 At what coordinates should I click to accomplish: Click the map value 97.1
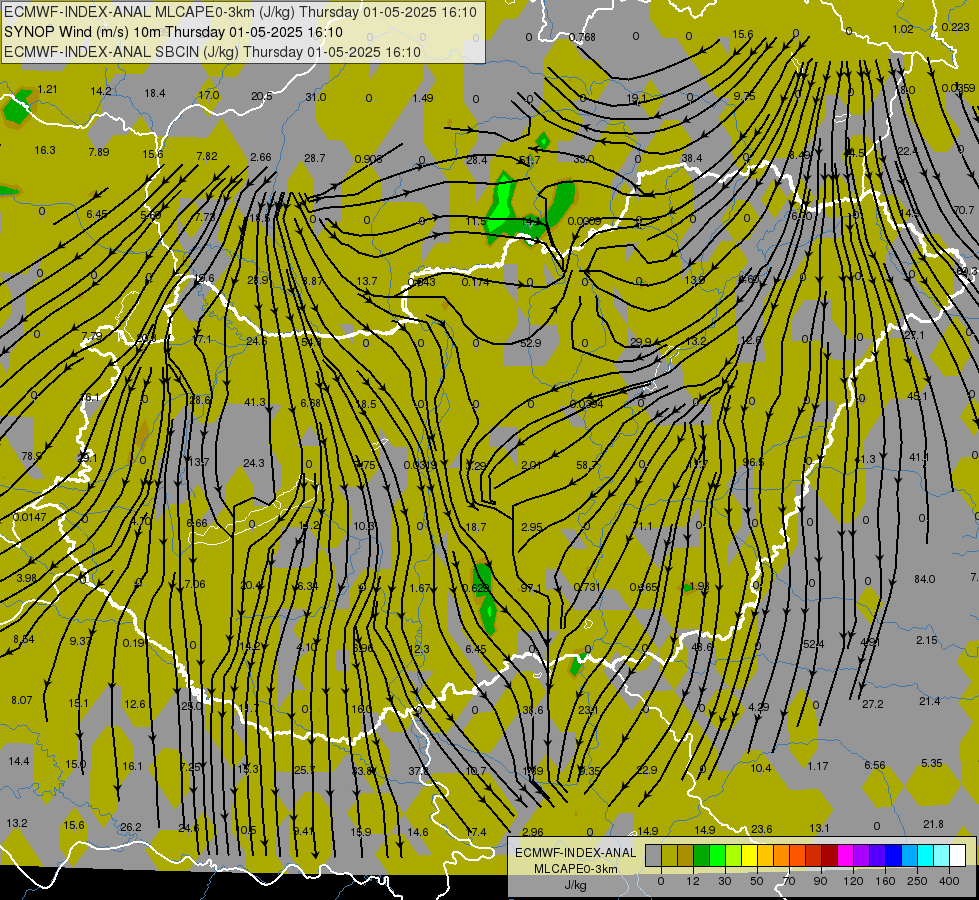point(531,588)
